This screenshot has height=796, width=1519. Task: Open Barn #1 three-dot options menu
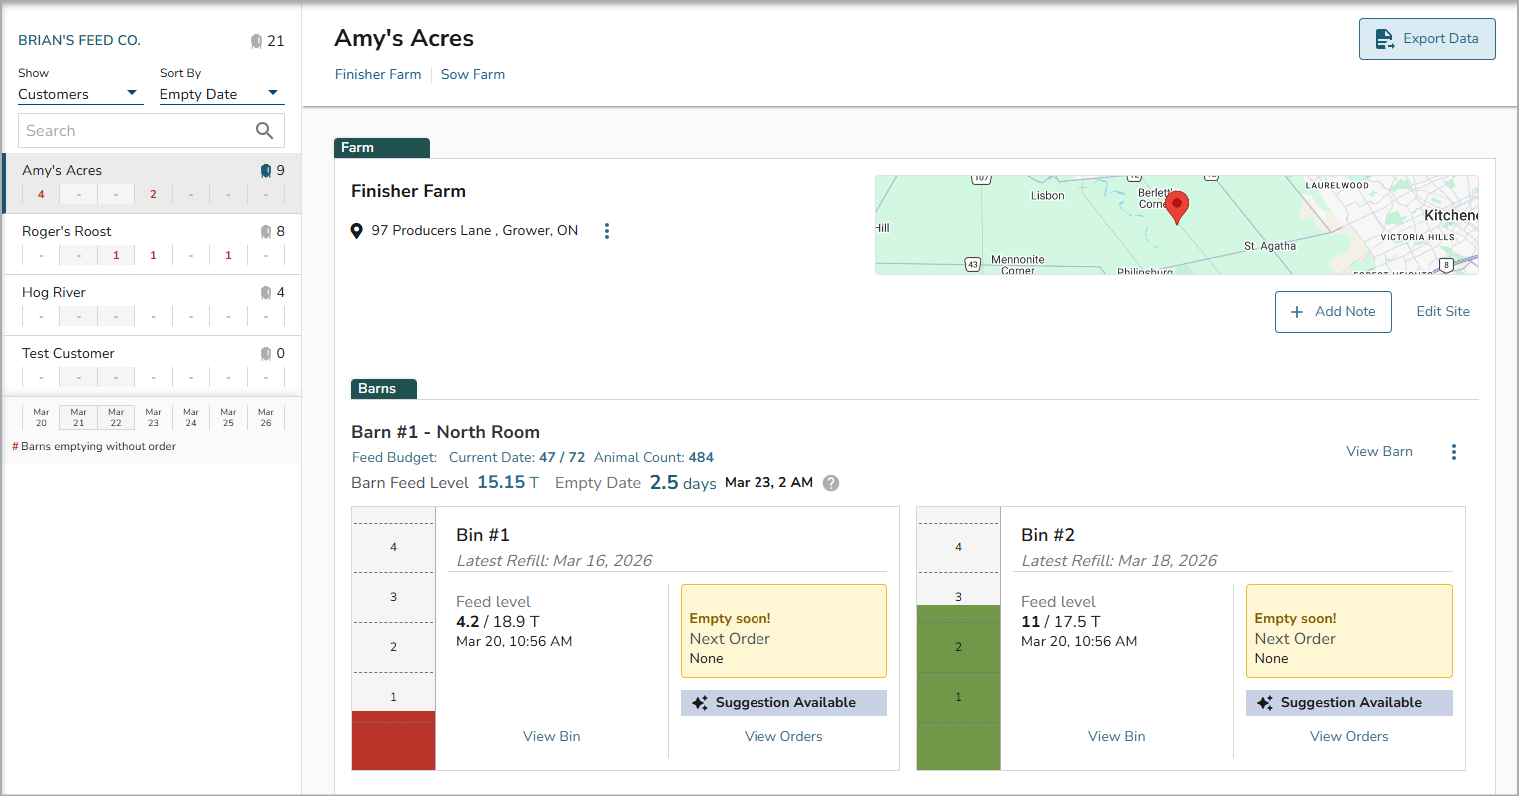pos(1453,452)
